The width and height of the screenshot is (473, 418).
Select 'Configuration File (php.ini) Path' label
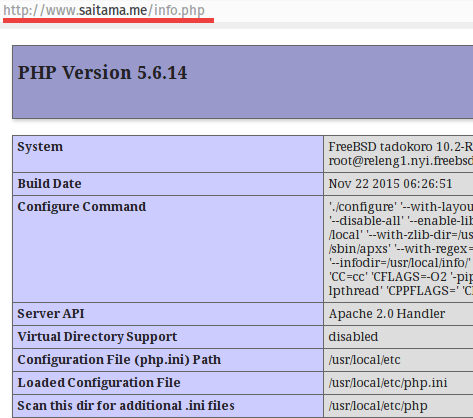coord(119,360)
